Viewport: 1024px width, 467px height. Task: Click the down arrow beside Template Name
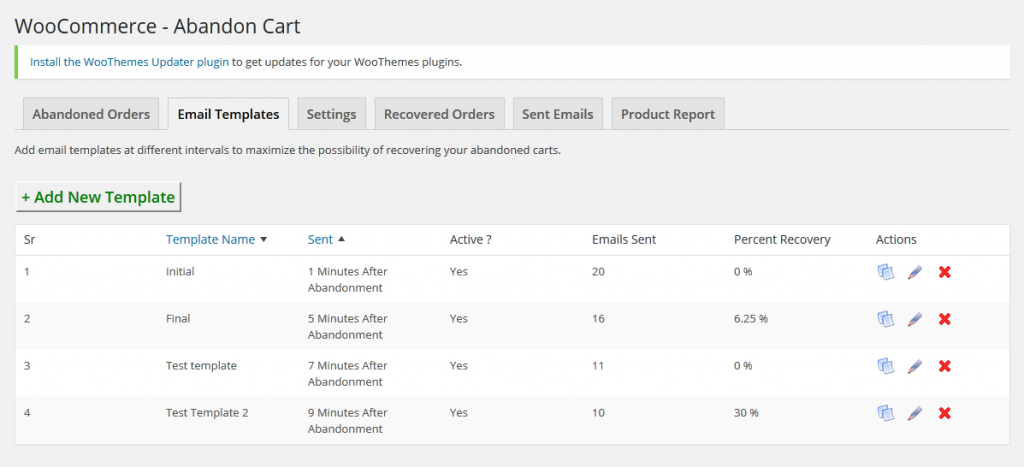264,240
